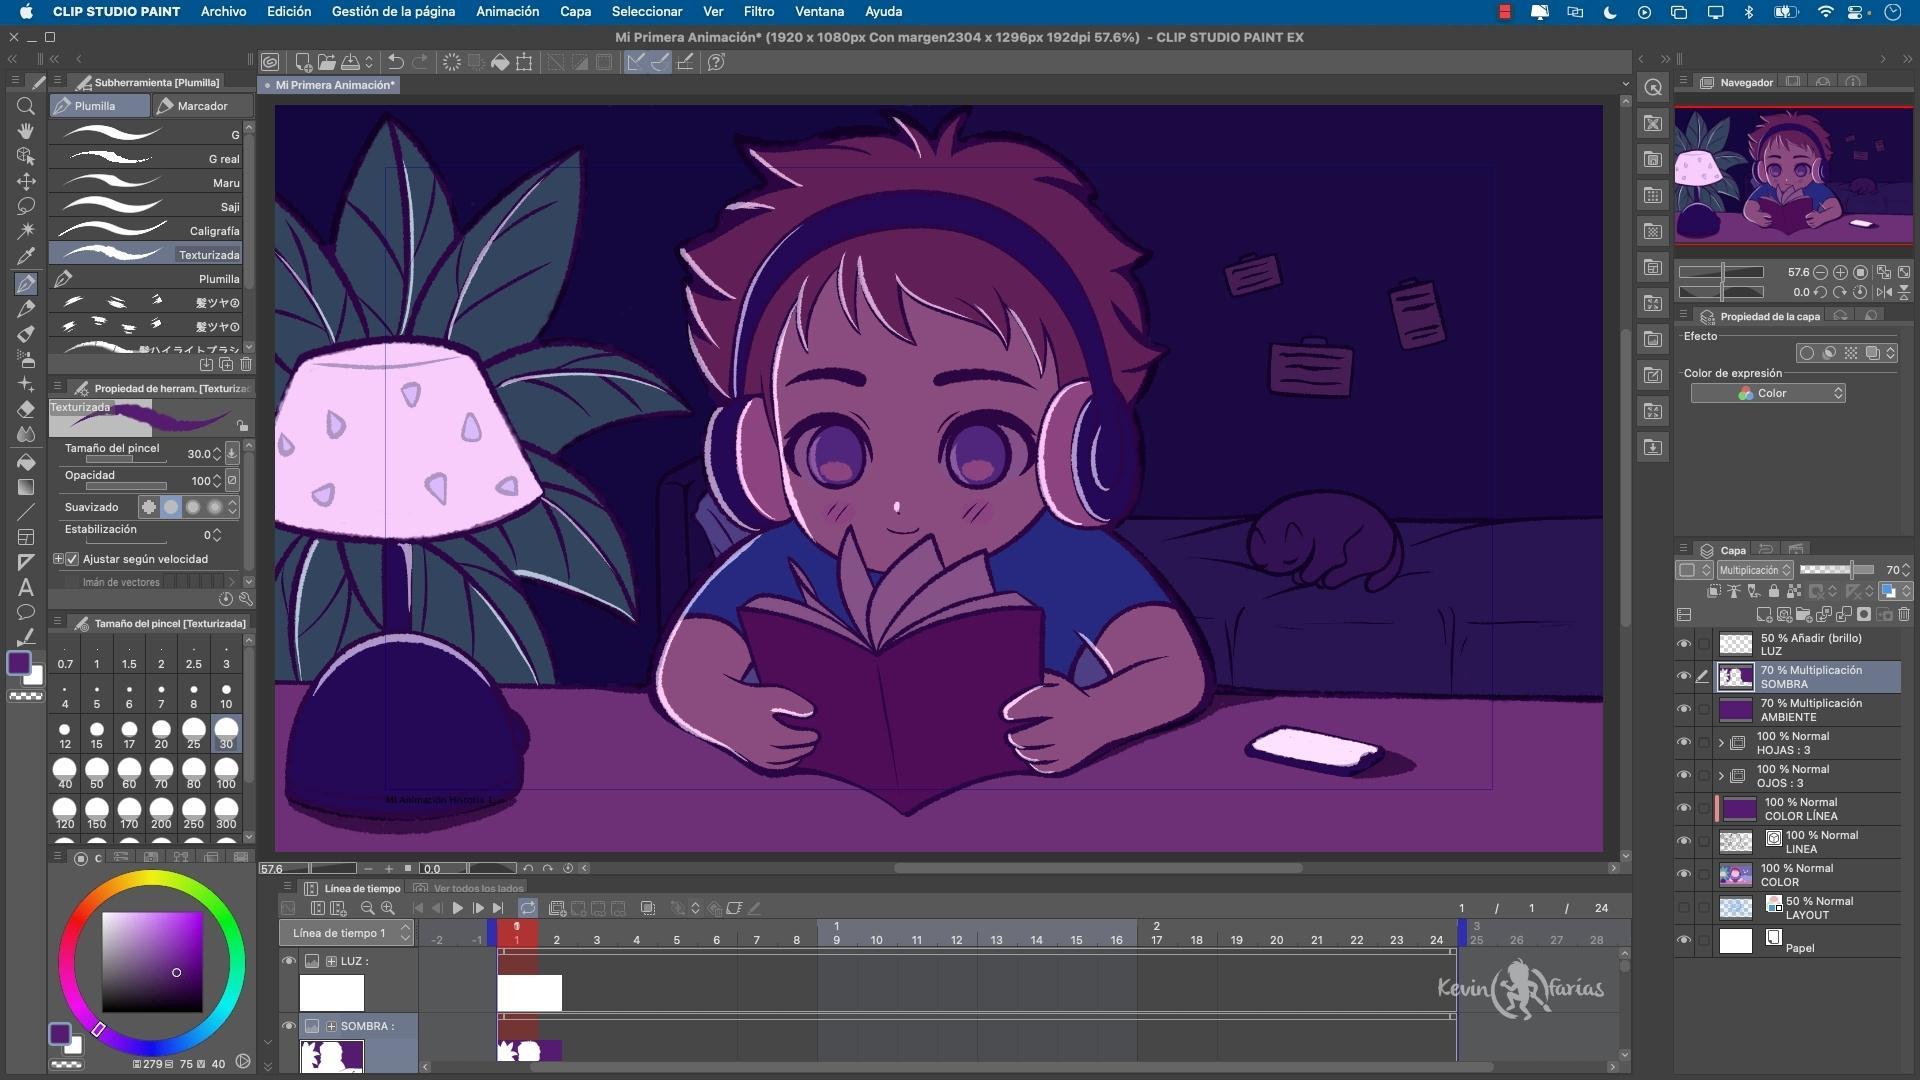The height and width of the screenshot is (1080, 1920).
Task: Select the Eraser tool
Action: (x=26, y=410)
